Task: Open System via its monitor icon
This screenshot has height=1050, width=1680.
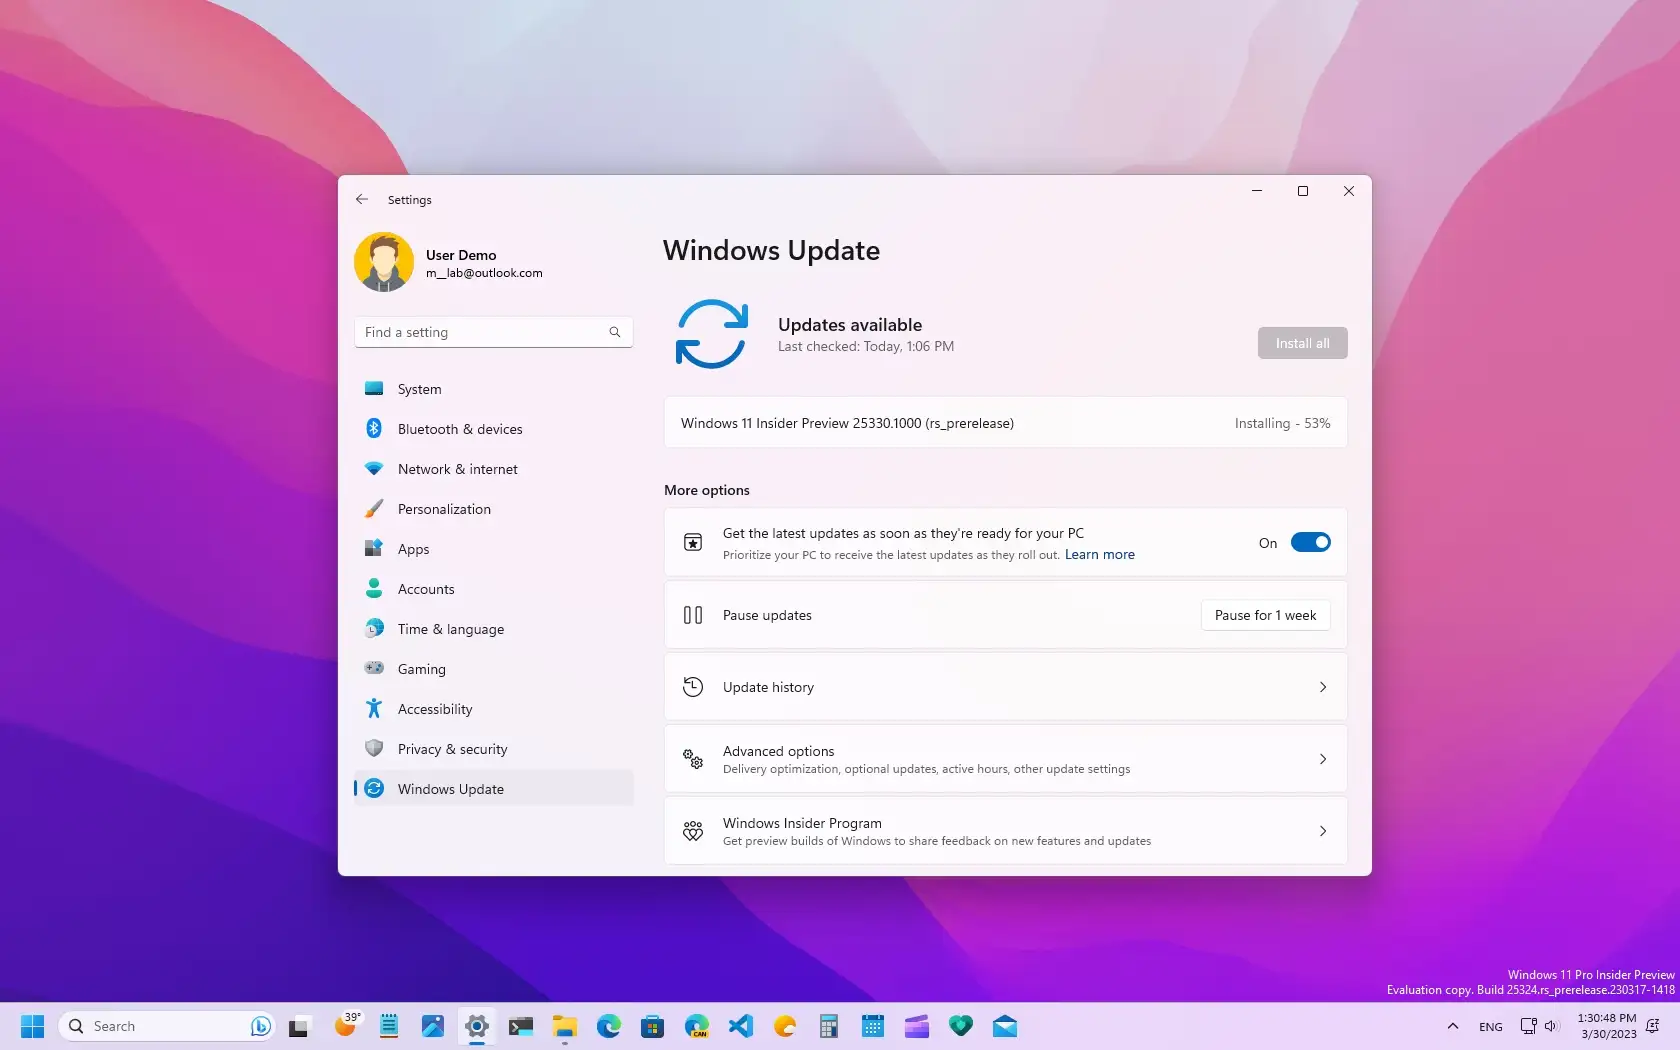Action: point(374,389)
